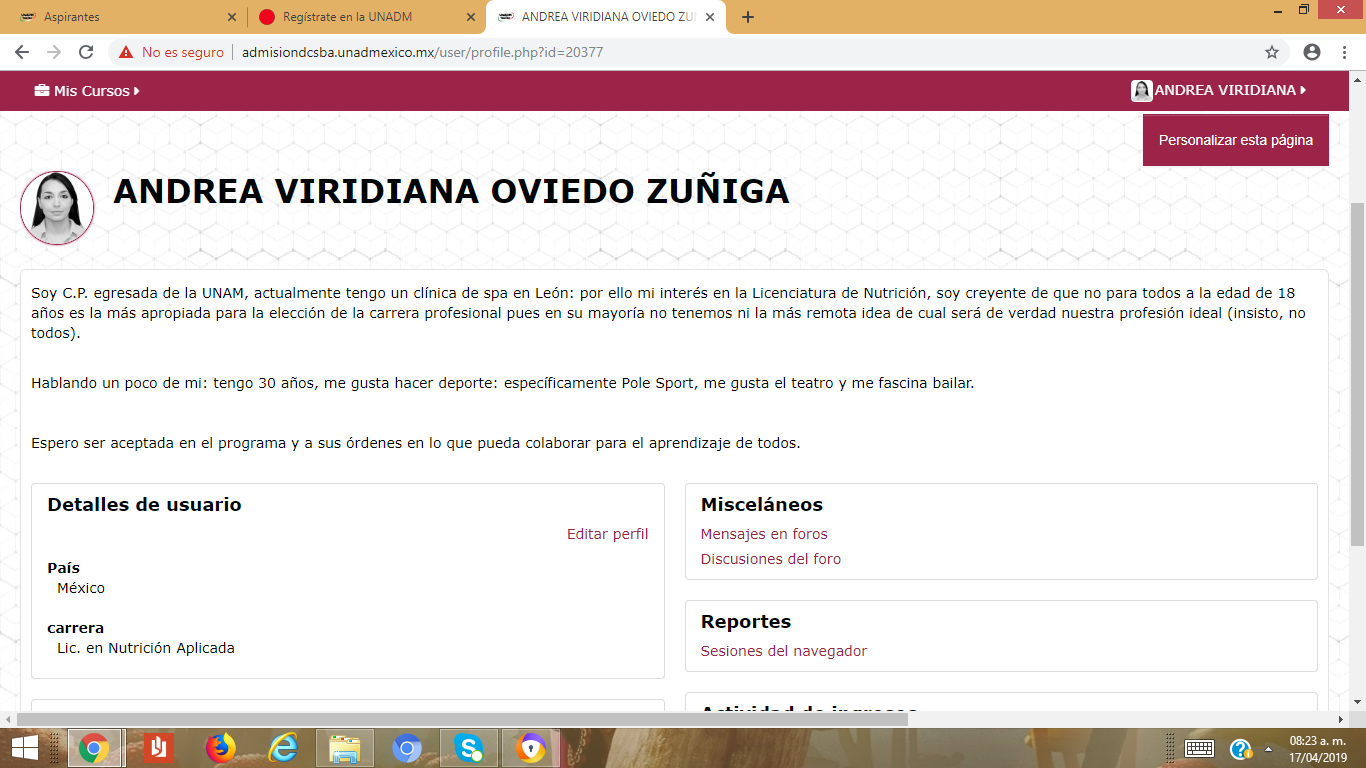Open the Editar perfil link
The height and width of the screenshot is (768, 1366).
pos(607,534)
